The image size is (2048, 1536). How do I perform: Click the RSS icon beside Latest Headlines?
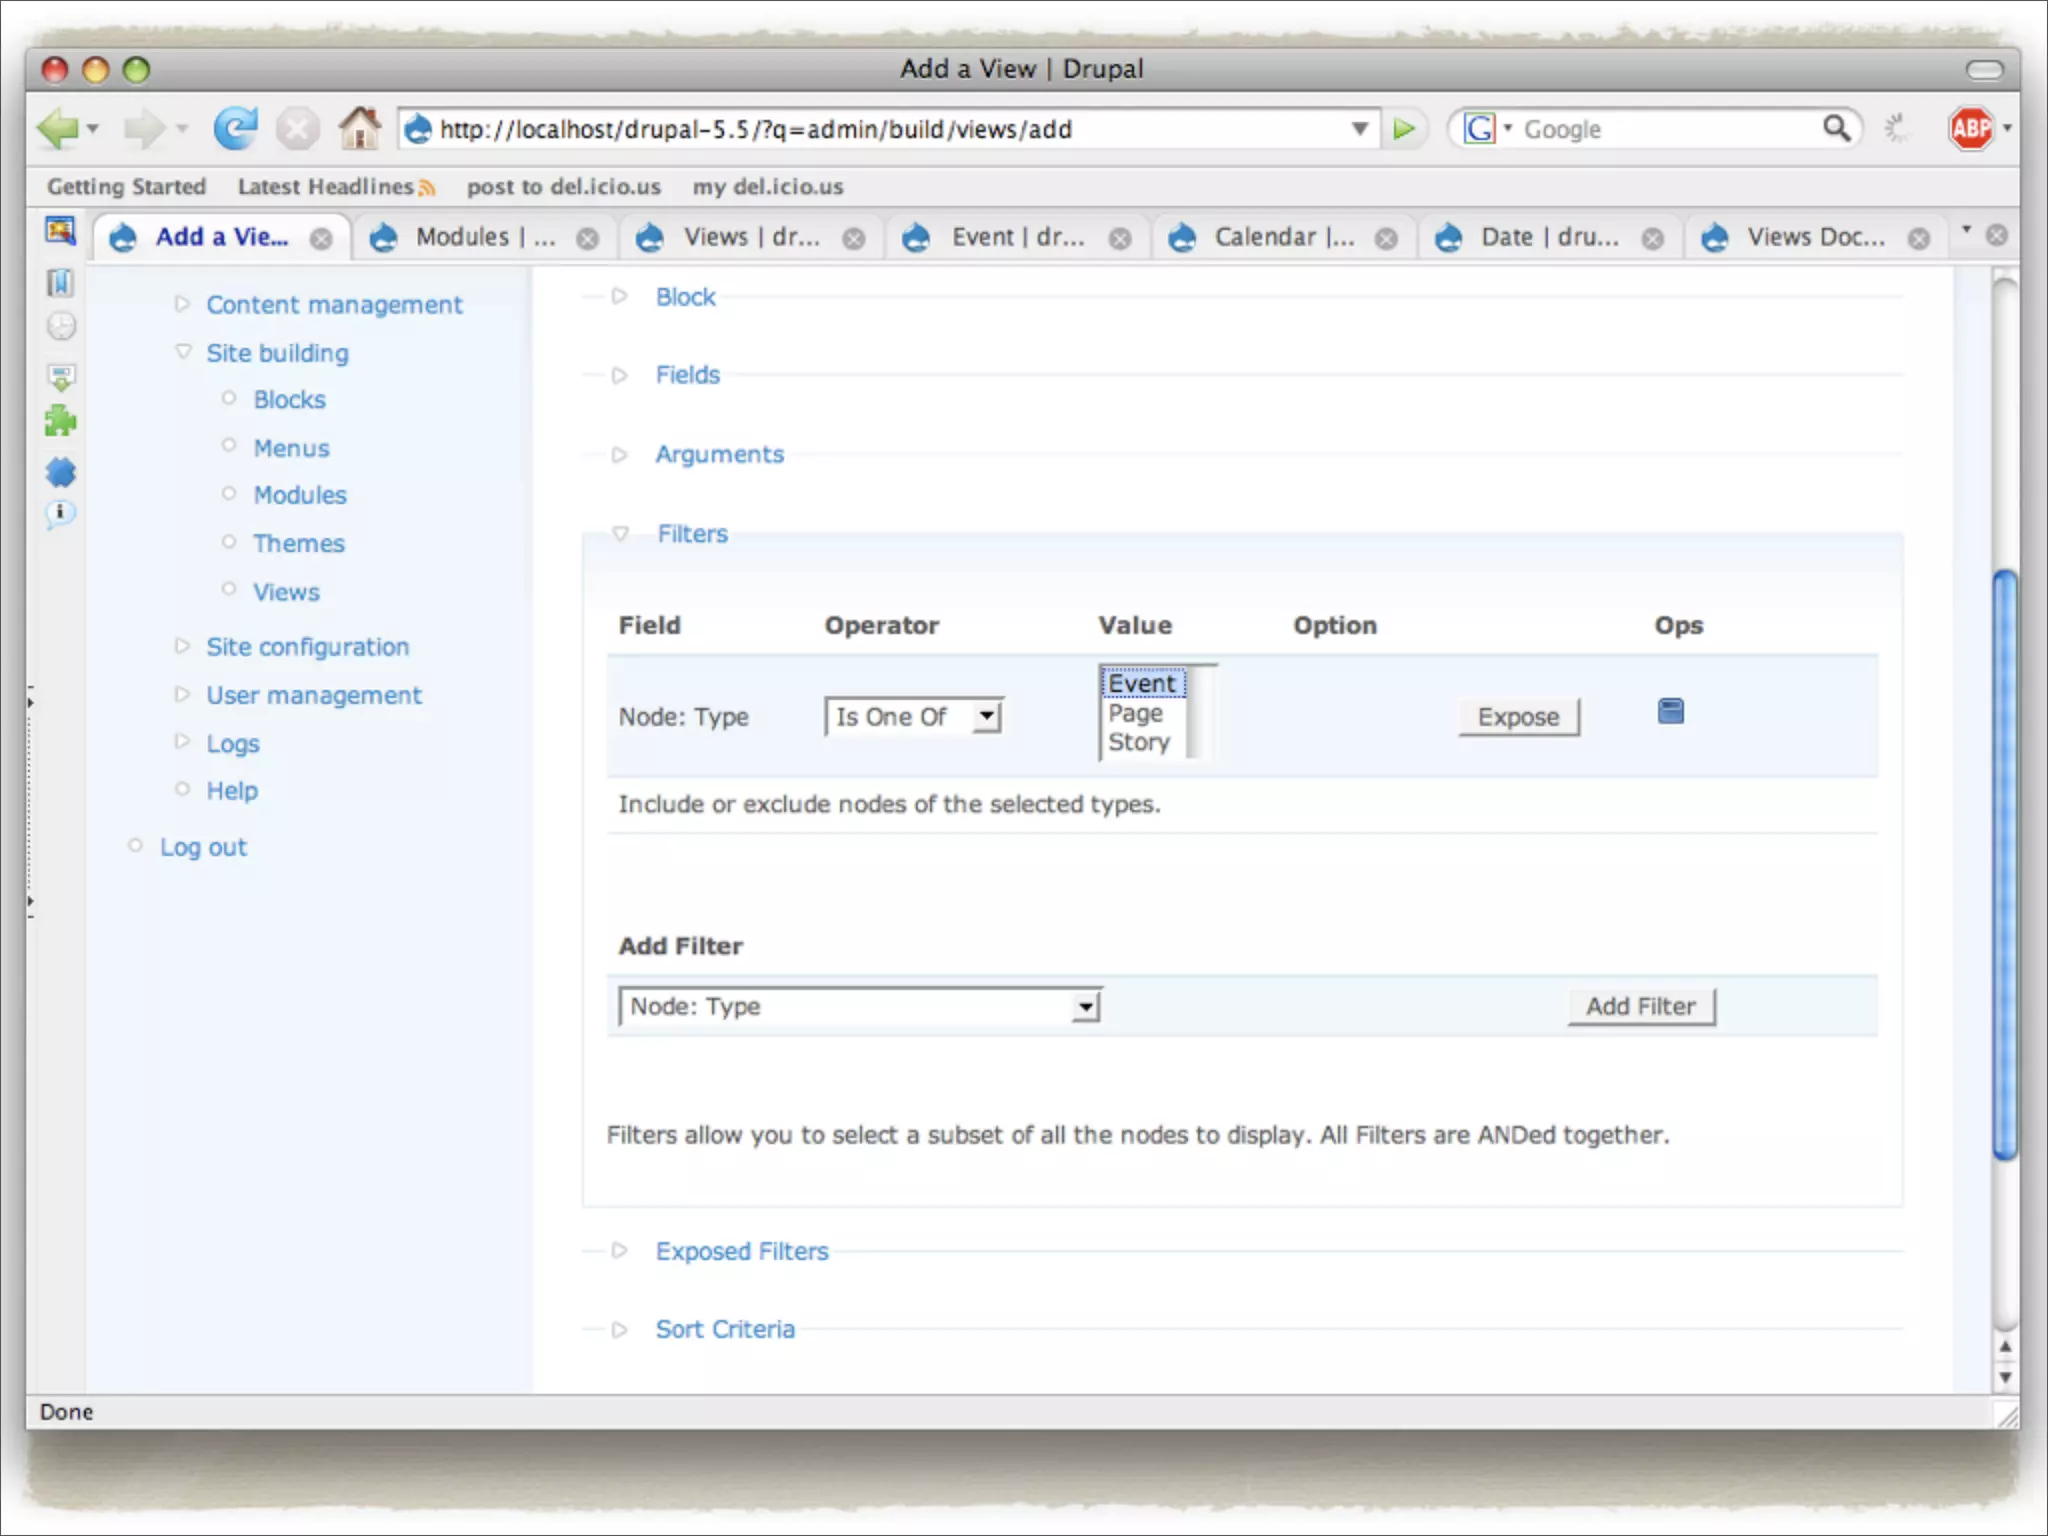428,188
